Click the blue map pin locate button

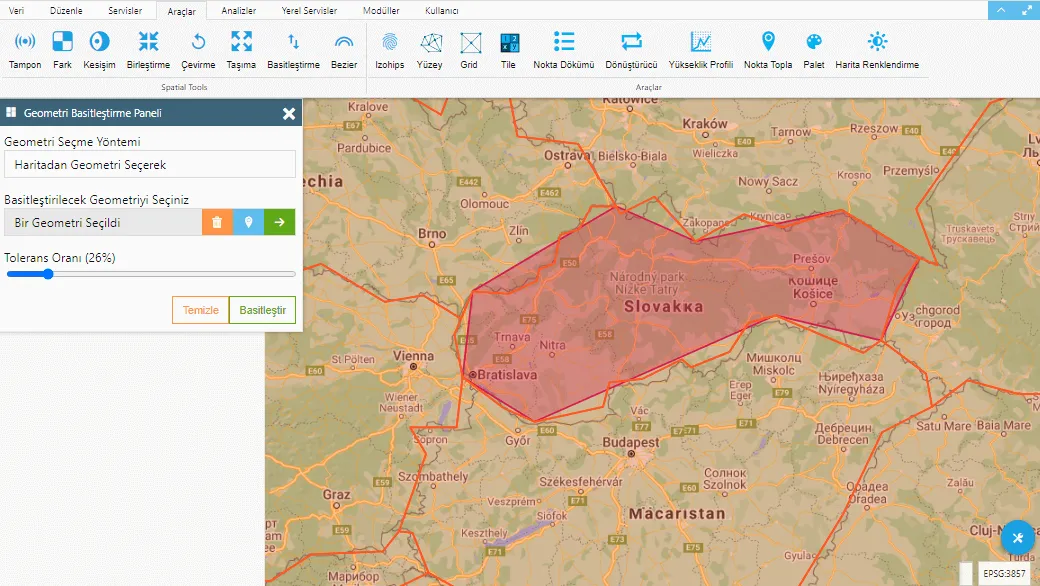click(249, 223)
